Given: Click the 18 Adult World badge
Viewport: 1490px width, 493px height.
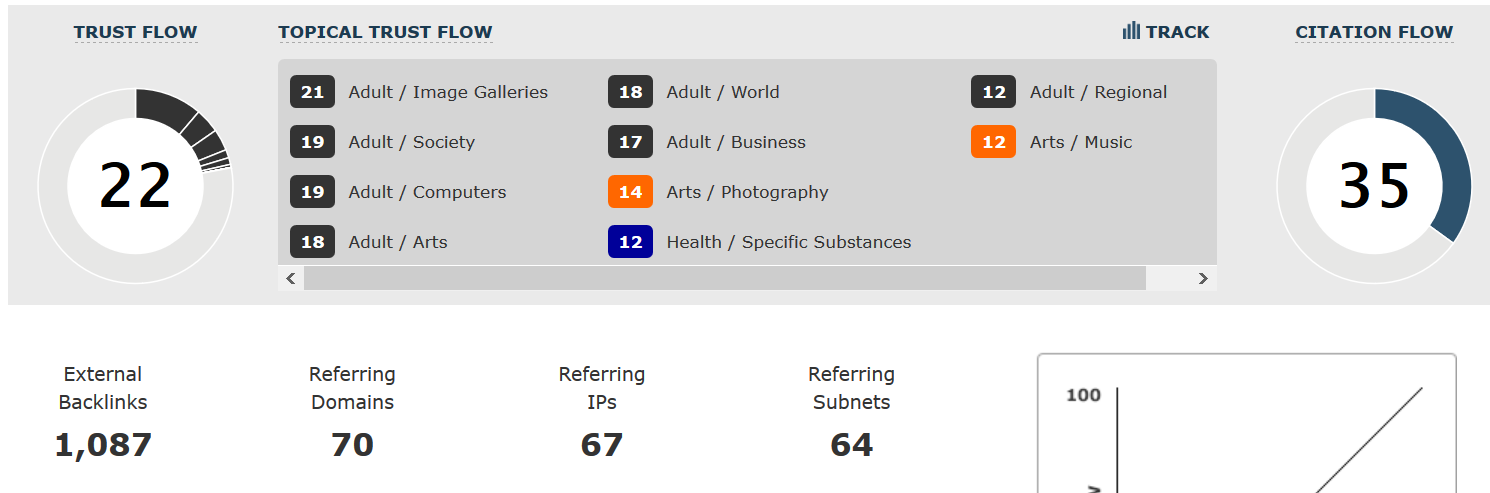Looking at the screenshot, I should pyautogui.click(x=630, y=92).
